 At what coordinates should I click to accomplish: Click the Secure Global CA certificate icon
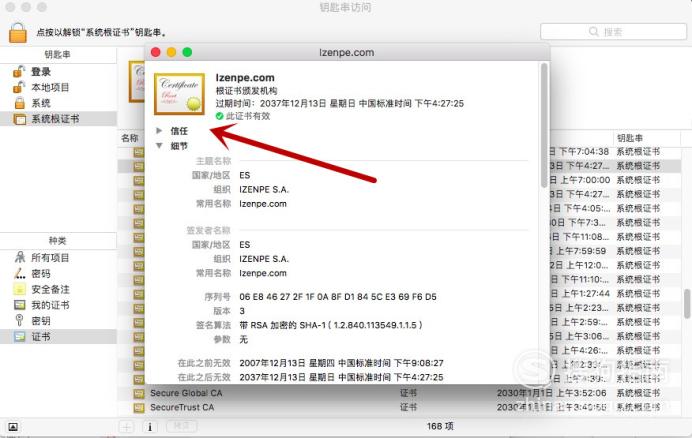coord(139,393)
